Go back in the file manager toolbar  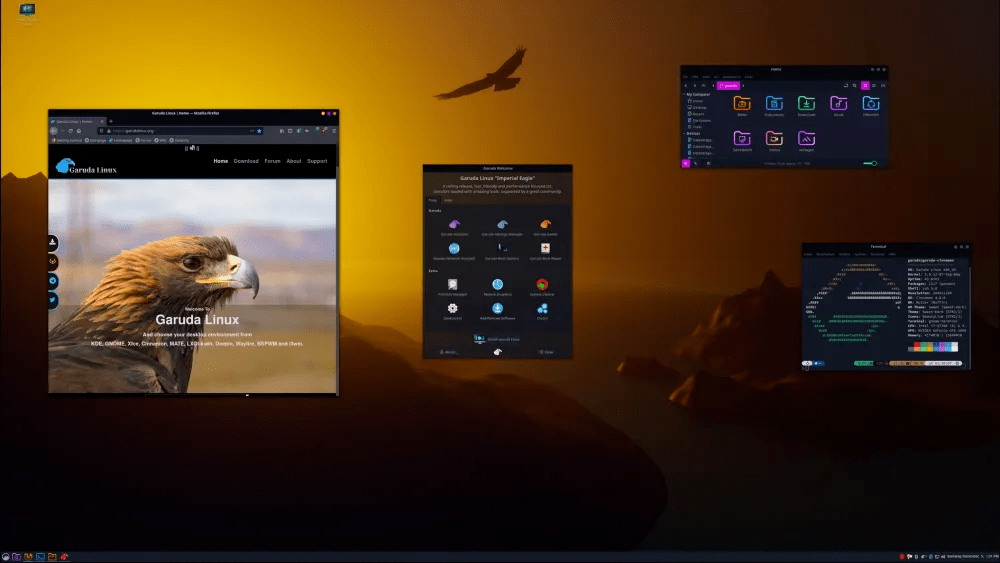click(686, 85)
